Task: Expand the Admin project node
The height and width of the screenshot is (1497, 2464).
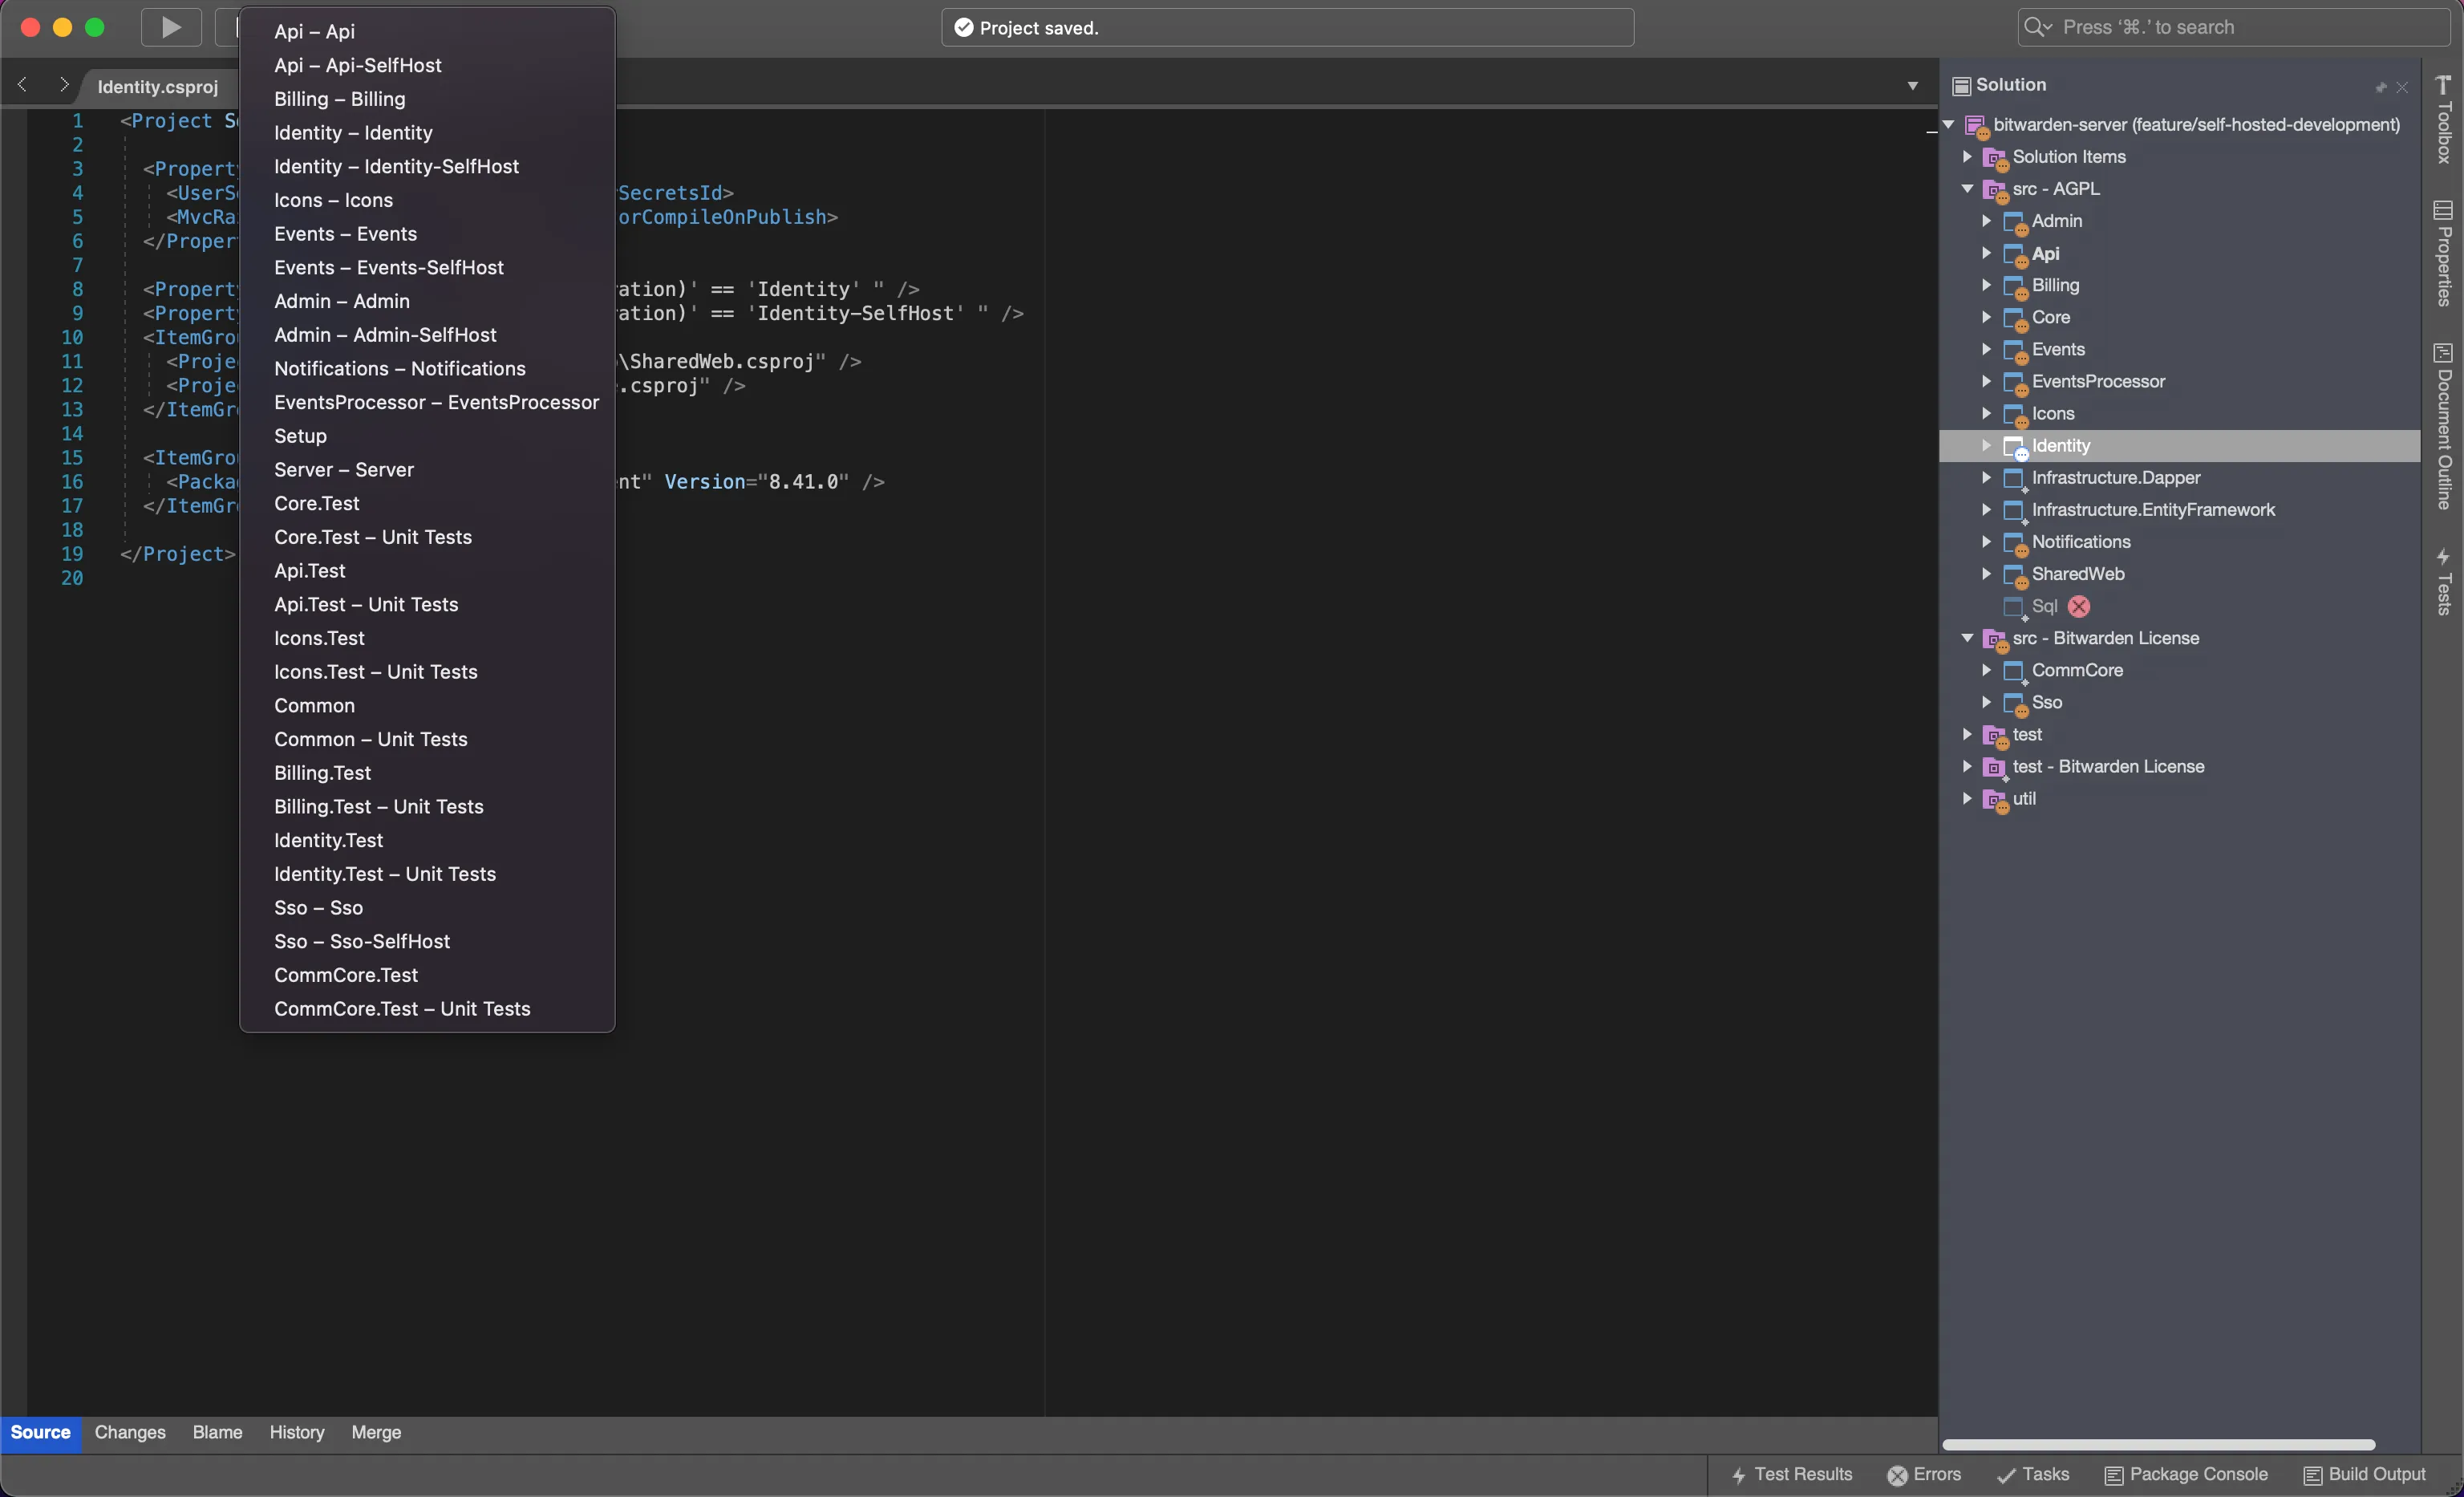Action: pyautogui.click(x=1986, y=221)
